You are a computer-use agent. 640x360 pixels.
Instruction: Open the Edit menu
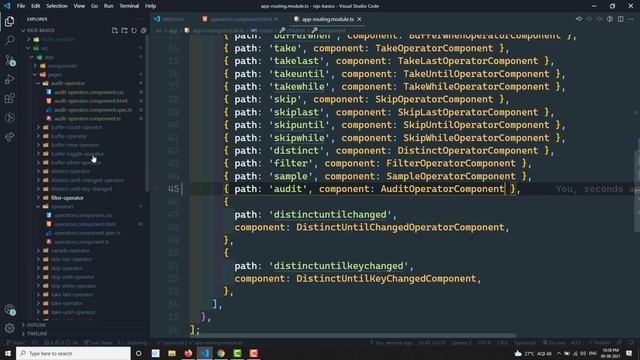pos(36,6)
